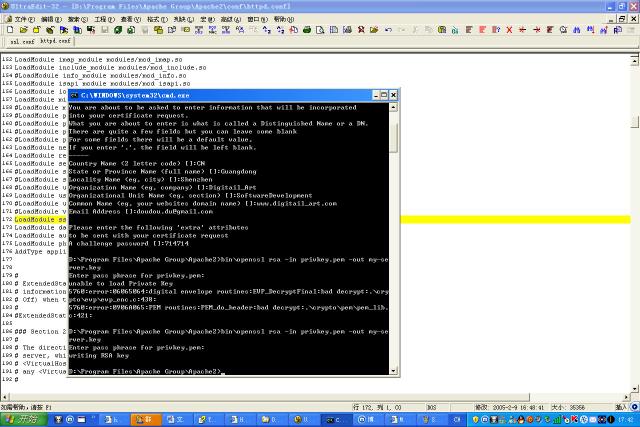Screen dimensions: 640x427
Task: Click 'unable to load Private Key' line
Action: (121, 283)
